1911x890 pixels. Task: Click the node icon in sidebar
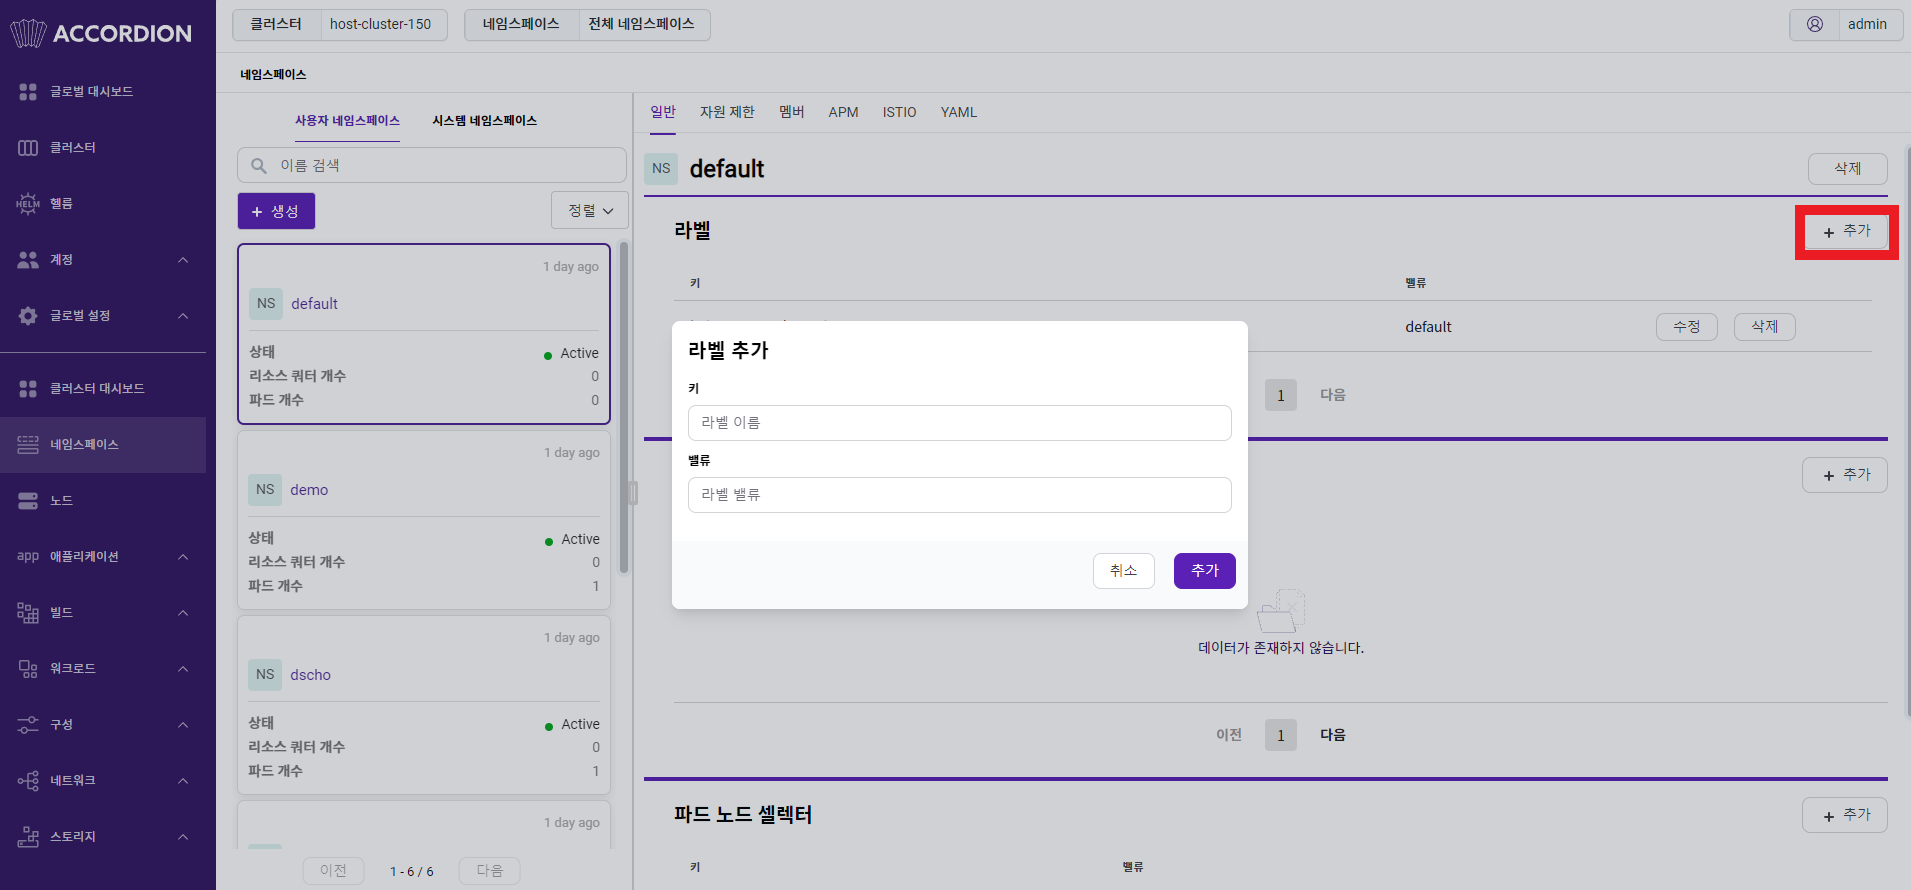(28, 501)
